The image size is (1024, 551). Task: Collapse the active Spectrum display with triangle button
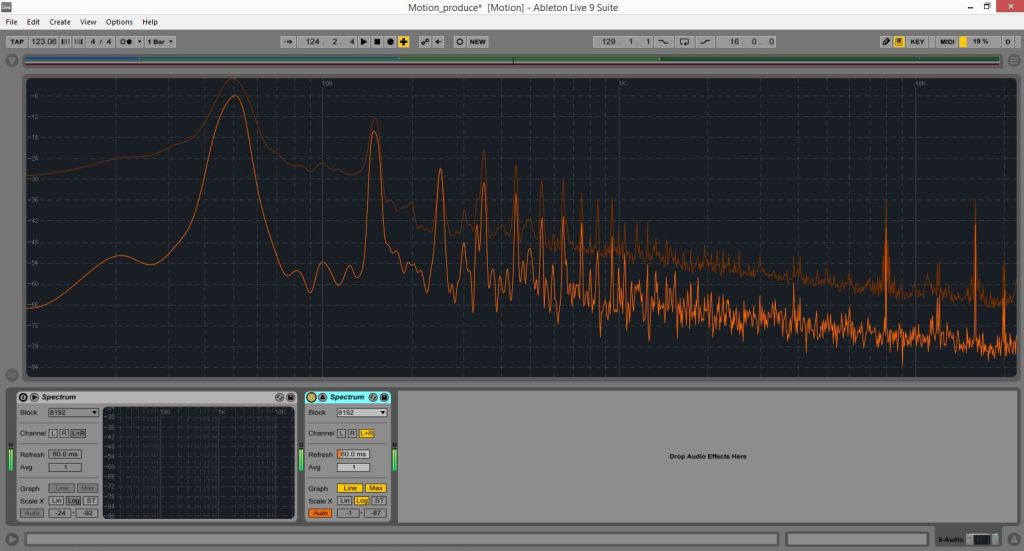point(322,397)
